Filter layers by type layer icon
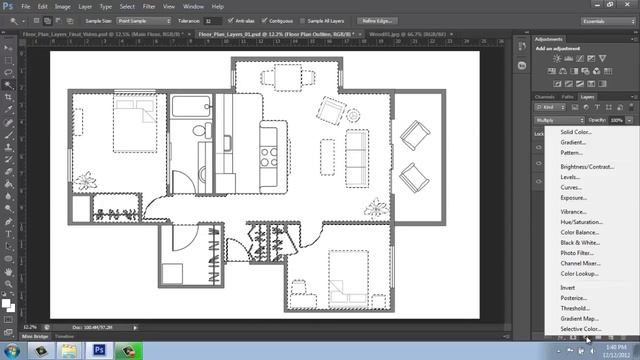The image size is (640, 360). pos(597,107)
